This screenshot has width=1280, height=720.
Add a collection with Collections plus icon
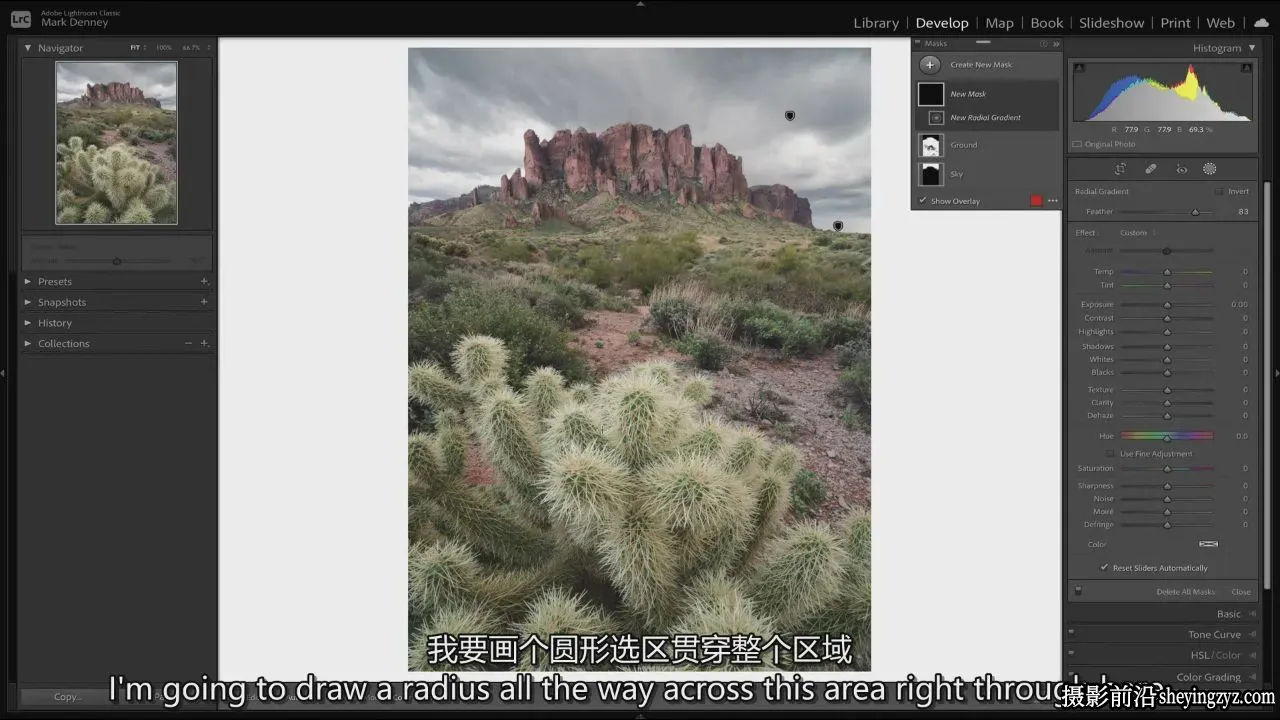point(204,343)
